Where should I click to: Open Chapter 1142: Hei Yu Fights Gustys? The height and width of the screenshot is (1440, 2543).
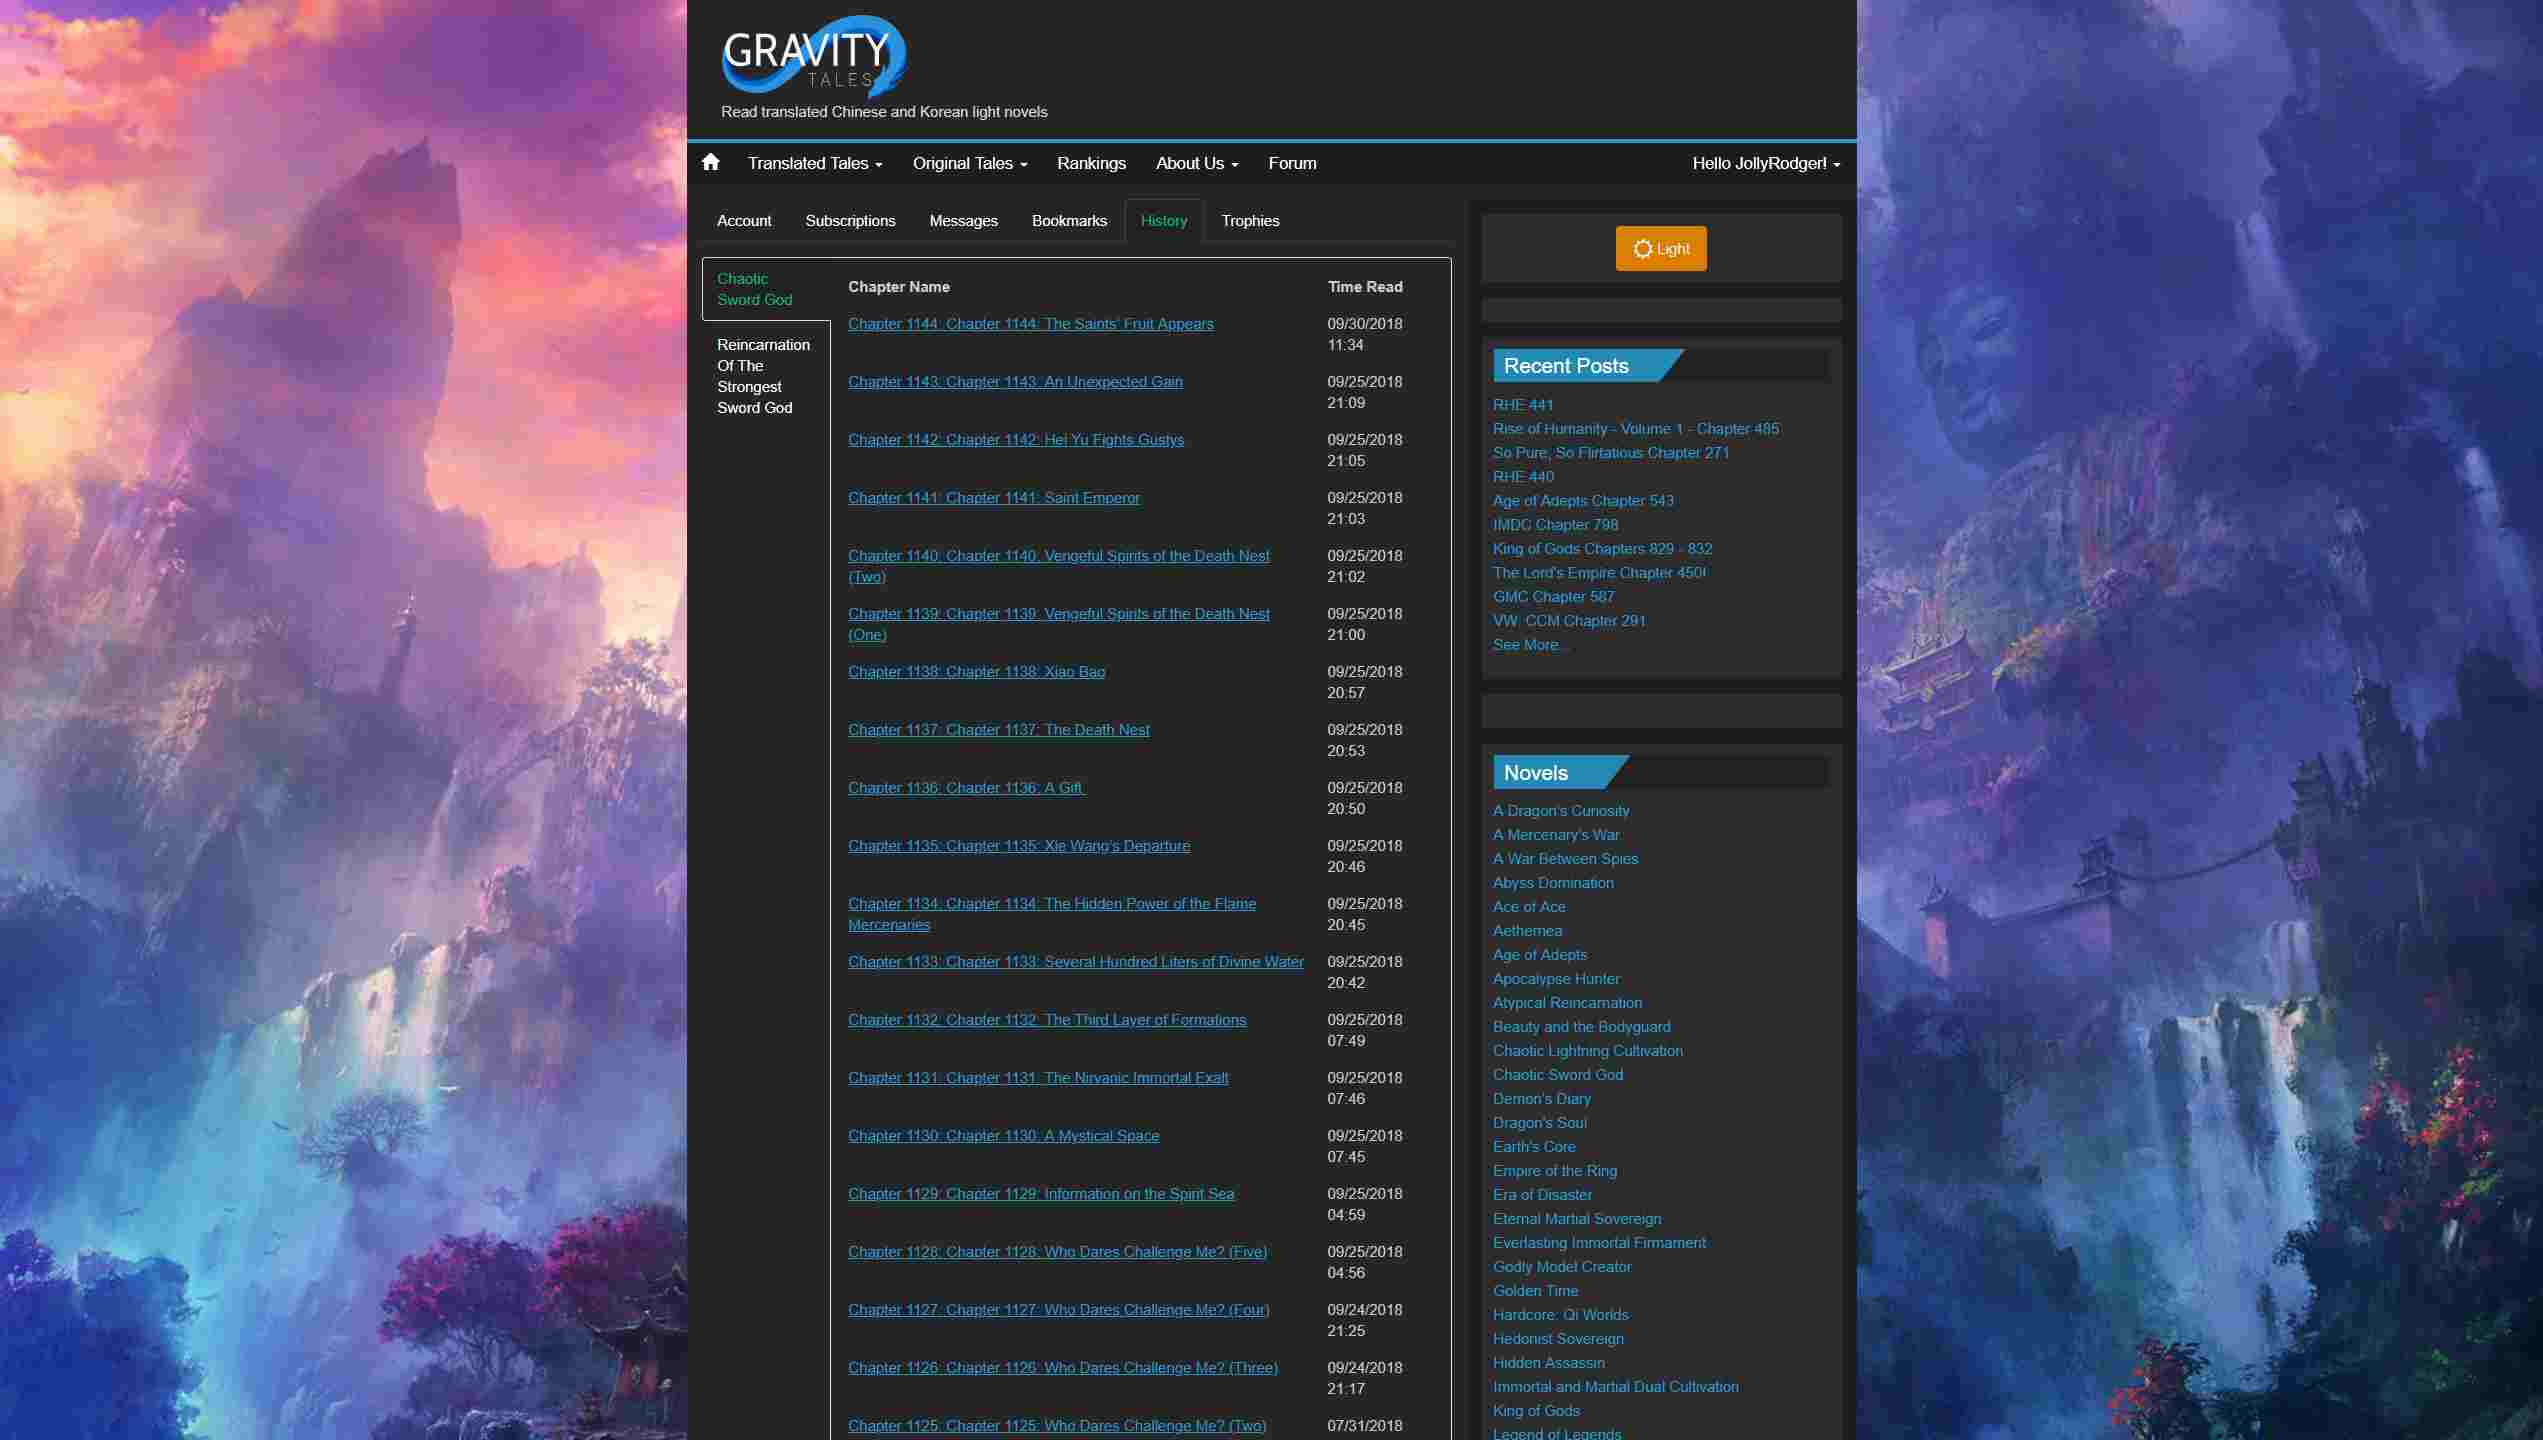click(1015, 440)
